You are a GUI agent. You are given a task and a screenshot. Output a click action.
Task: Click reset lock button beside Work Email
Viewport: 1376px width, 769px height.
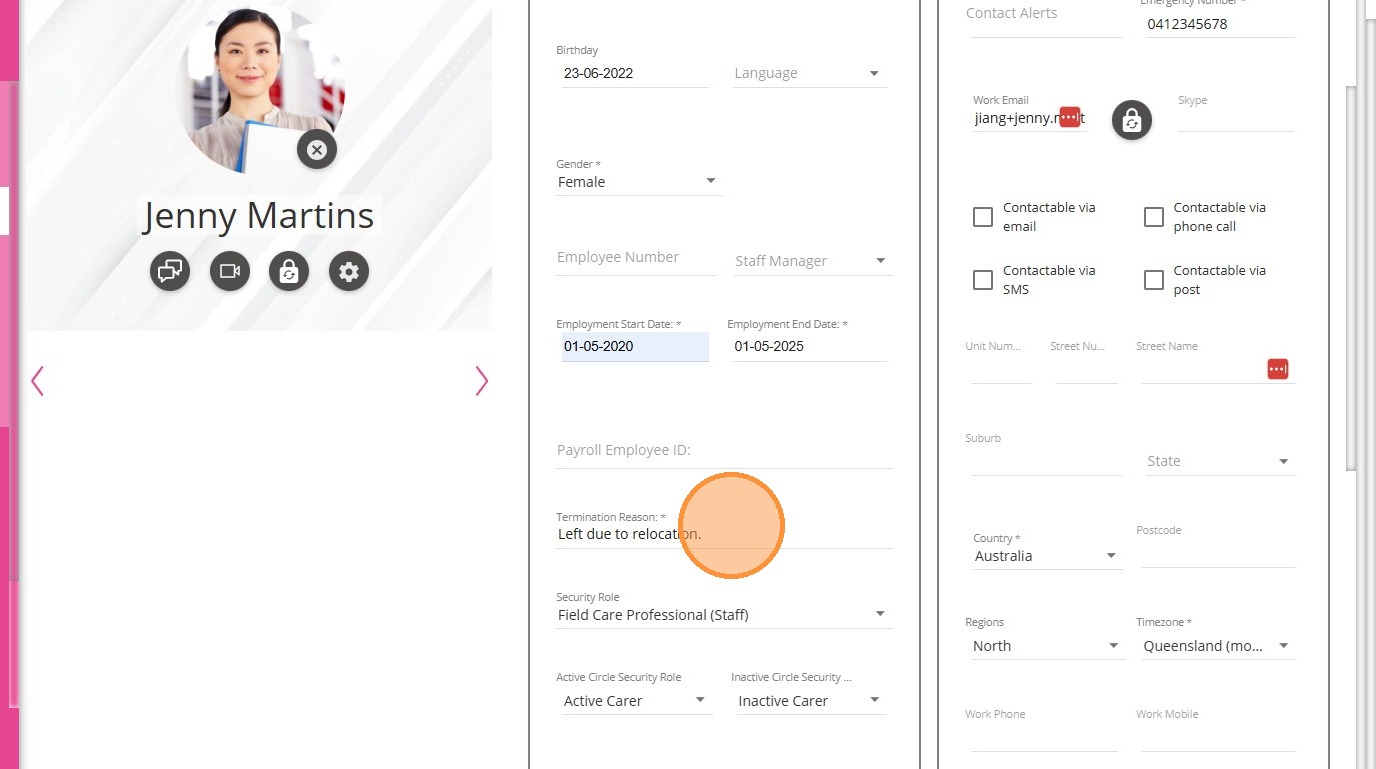point(1132,120)
